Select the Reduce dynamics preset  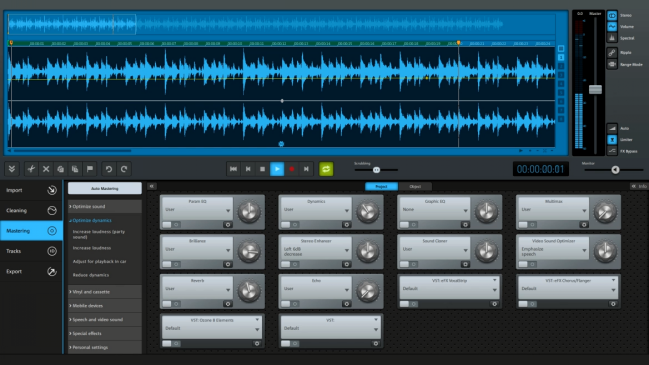click(x=91, y=275)
